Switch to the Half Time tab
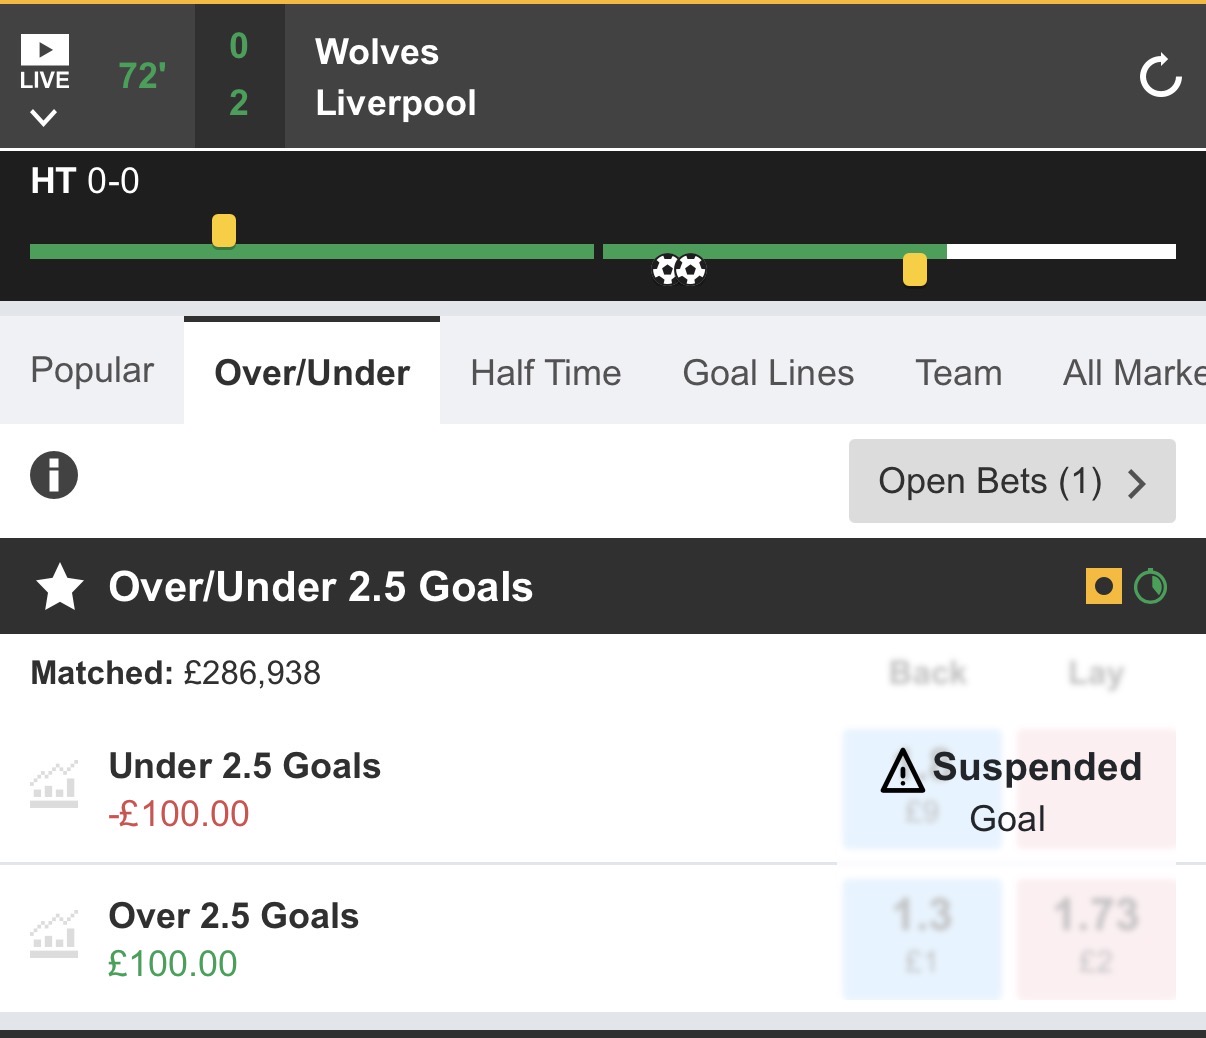Screen dimensions: 1206x1038 click(546, 373)
